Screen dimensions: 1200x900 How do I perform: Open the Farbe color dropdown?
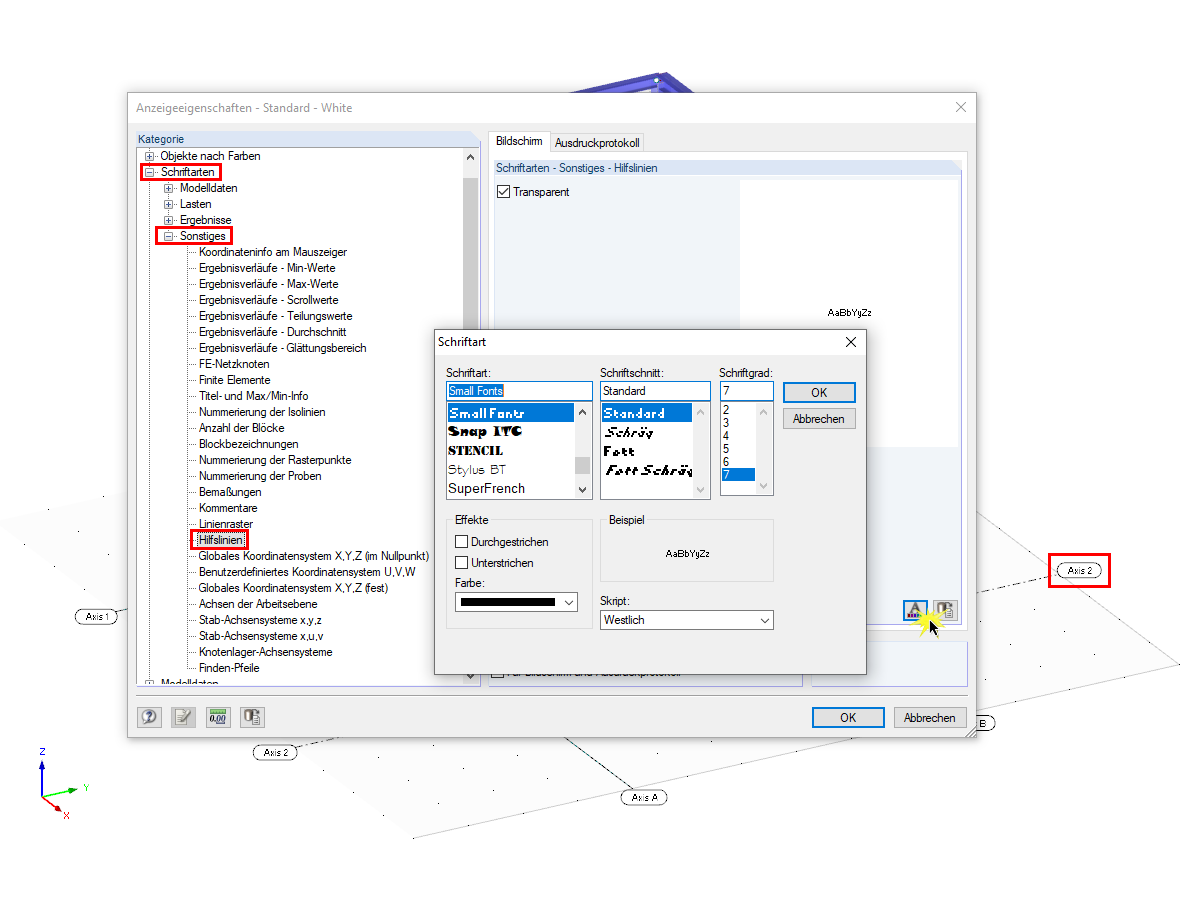pyautogui.click(x=516, y=602)
